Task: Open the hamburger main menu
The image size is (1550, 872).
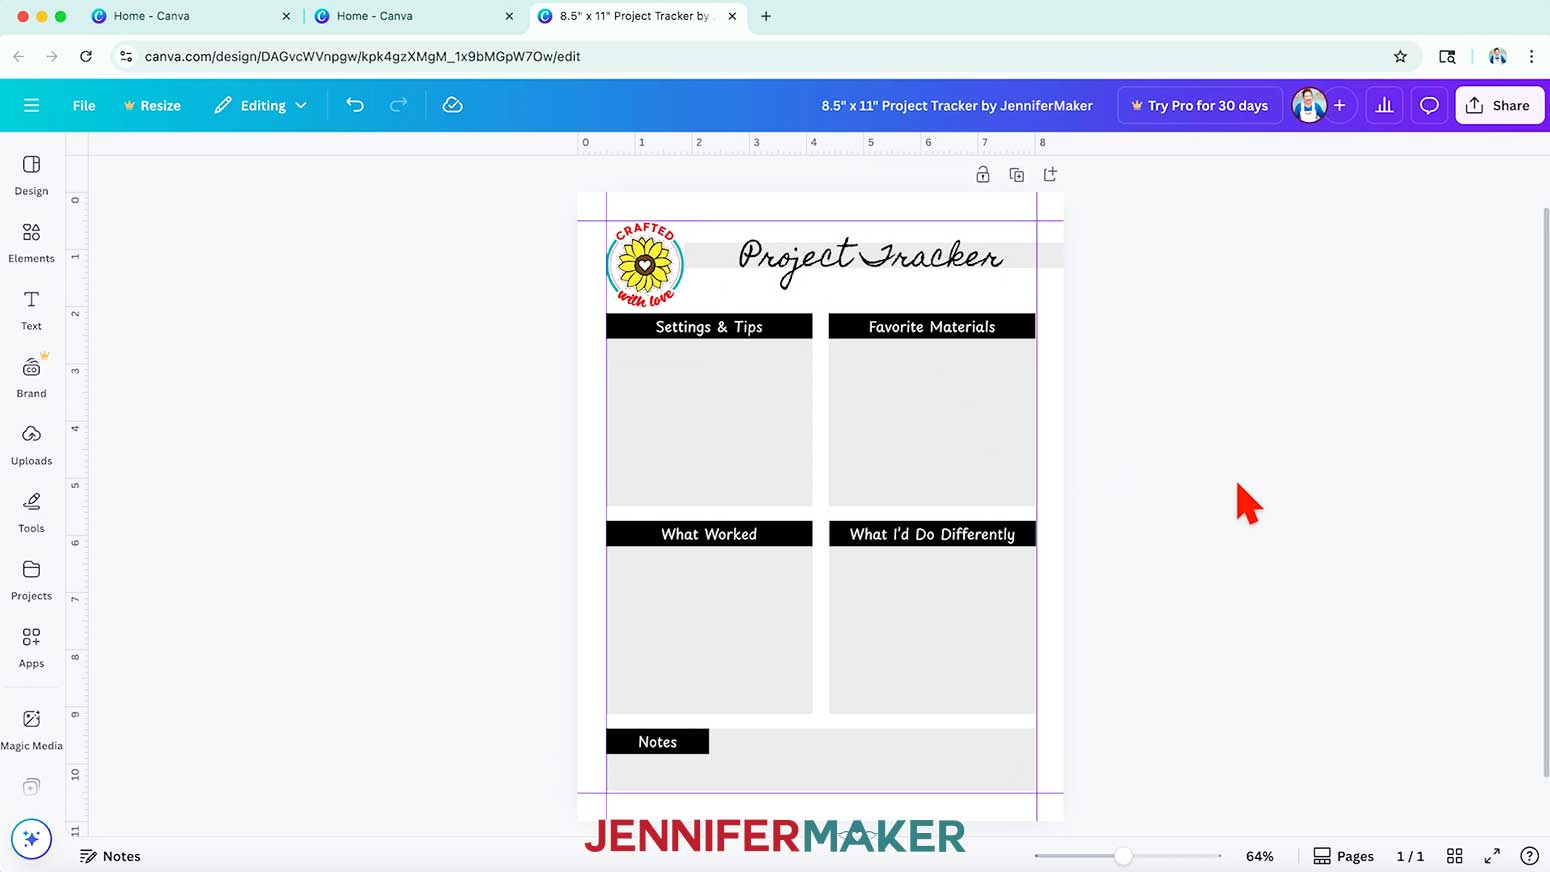Action: click(x=31, y=105)
